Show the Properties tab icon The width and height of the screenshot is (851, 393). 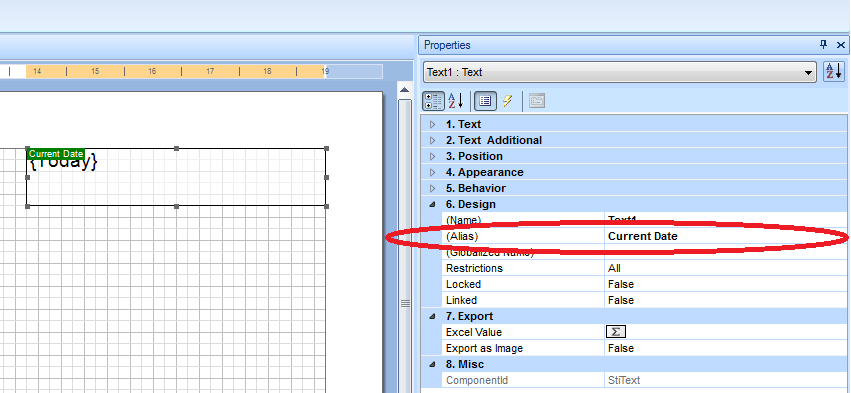coord(486,101)
